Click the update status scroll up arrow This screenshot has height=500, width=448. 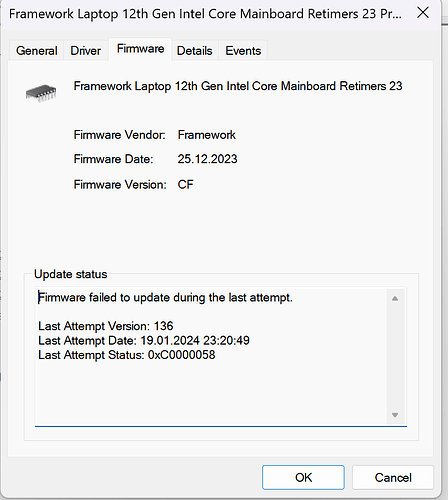click(x=395, y=298)
